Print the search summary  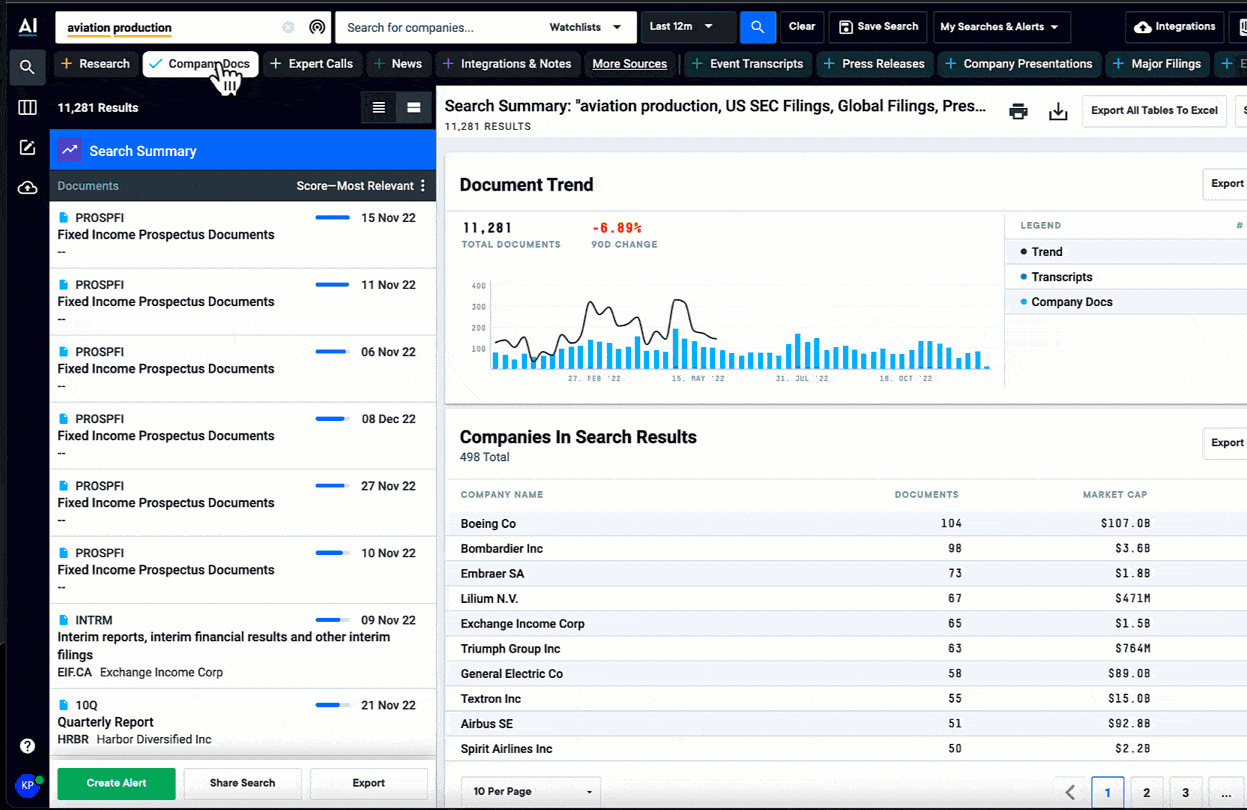(x=1018, y=111)
